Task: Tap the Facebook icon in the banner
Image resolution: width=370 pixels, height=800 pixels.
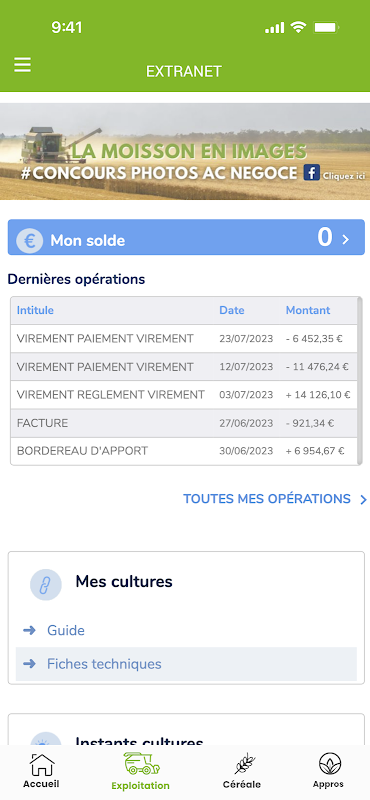Action: [311, 172]
